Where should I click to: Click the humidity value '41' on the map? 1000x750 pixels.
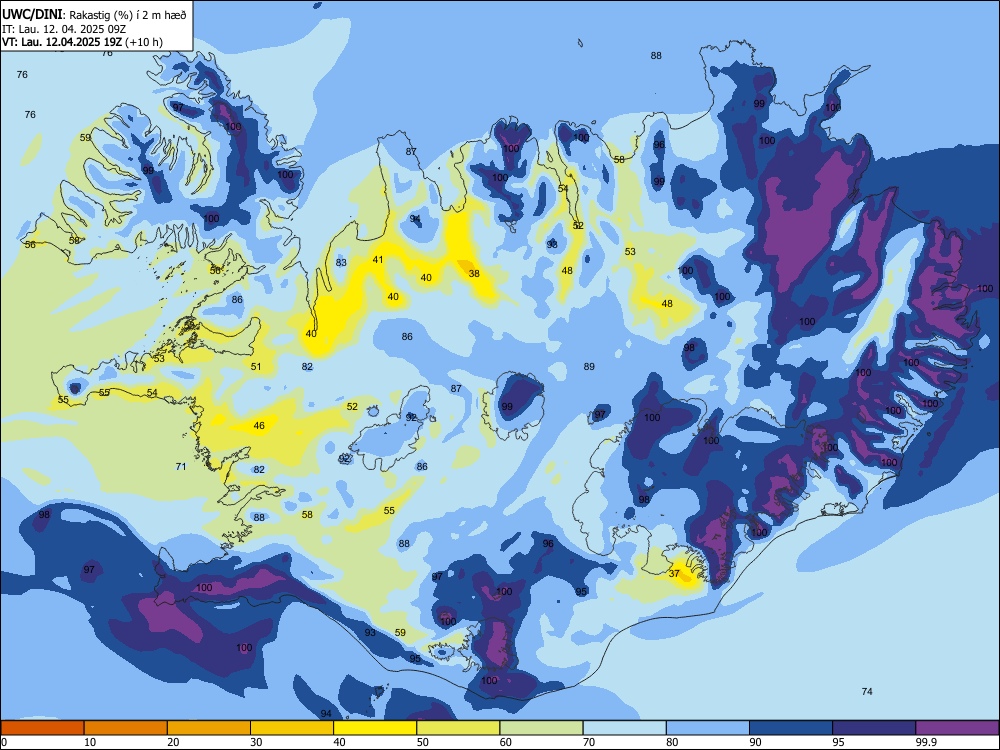[x=378, y=260]
